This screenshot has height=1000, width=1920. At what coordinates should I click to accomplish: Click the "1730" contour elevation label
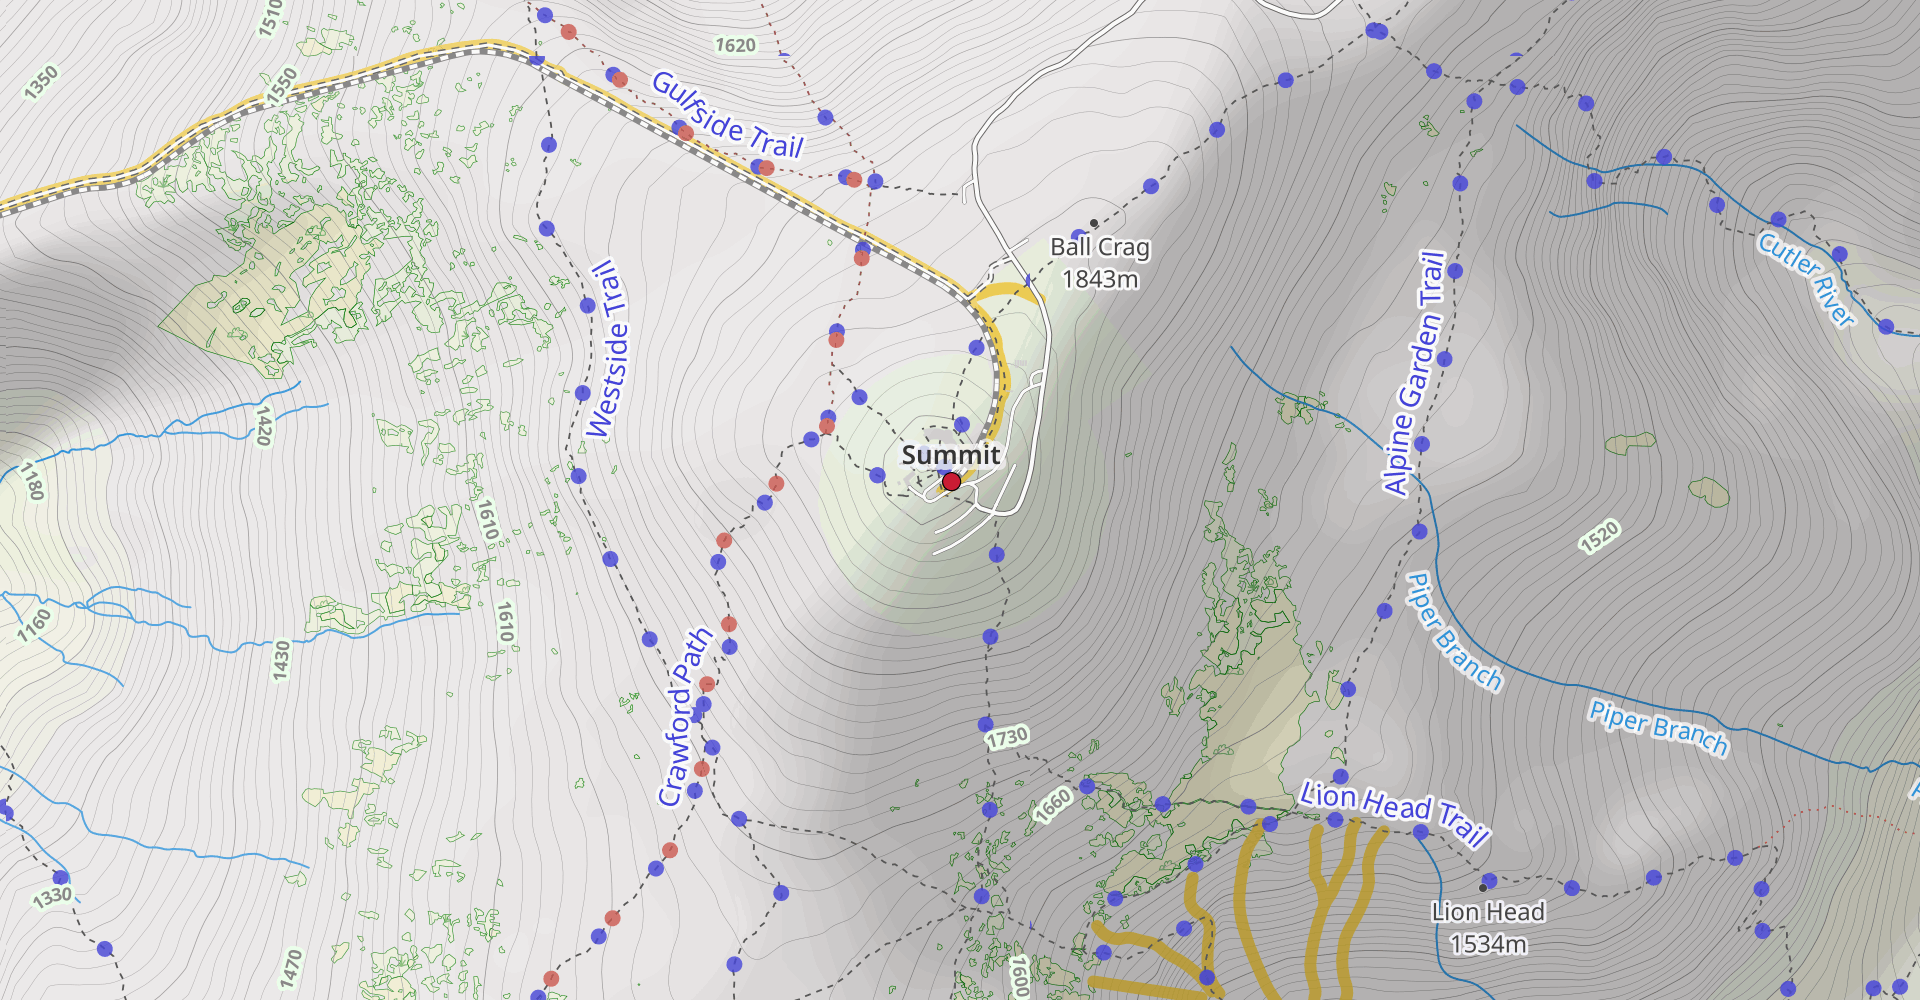[1007, 738]
